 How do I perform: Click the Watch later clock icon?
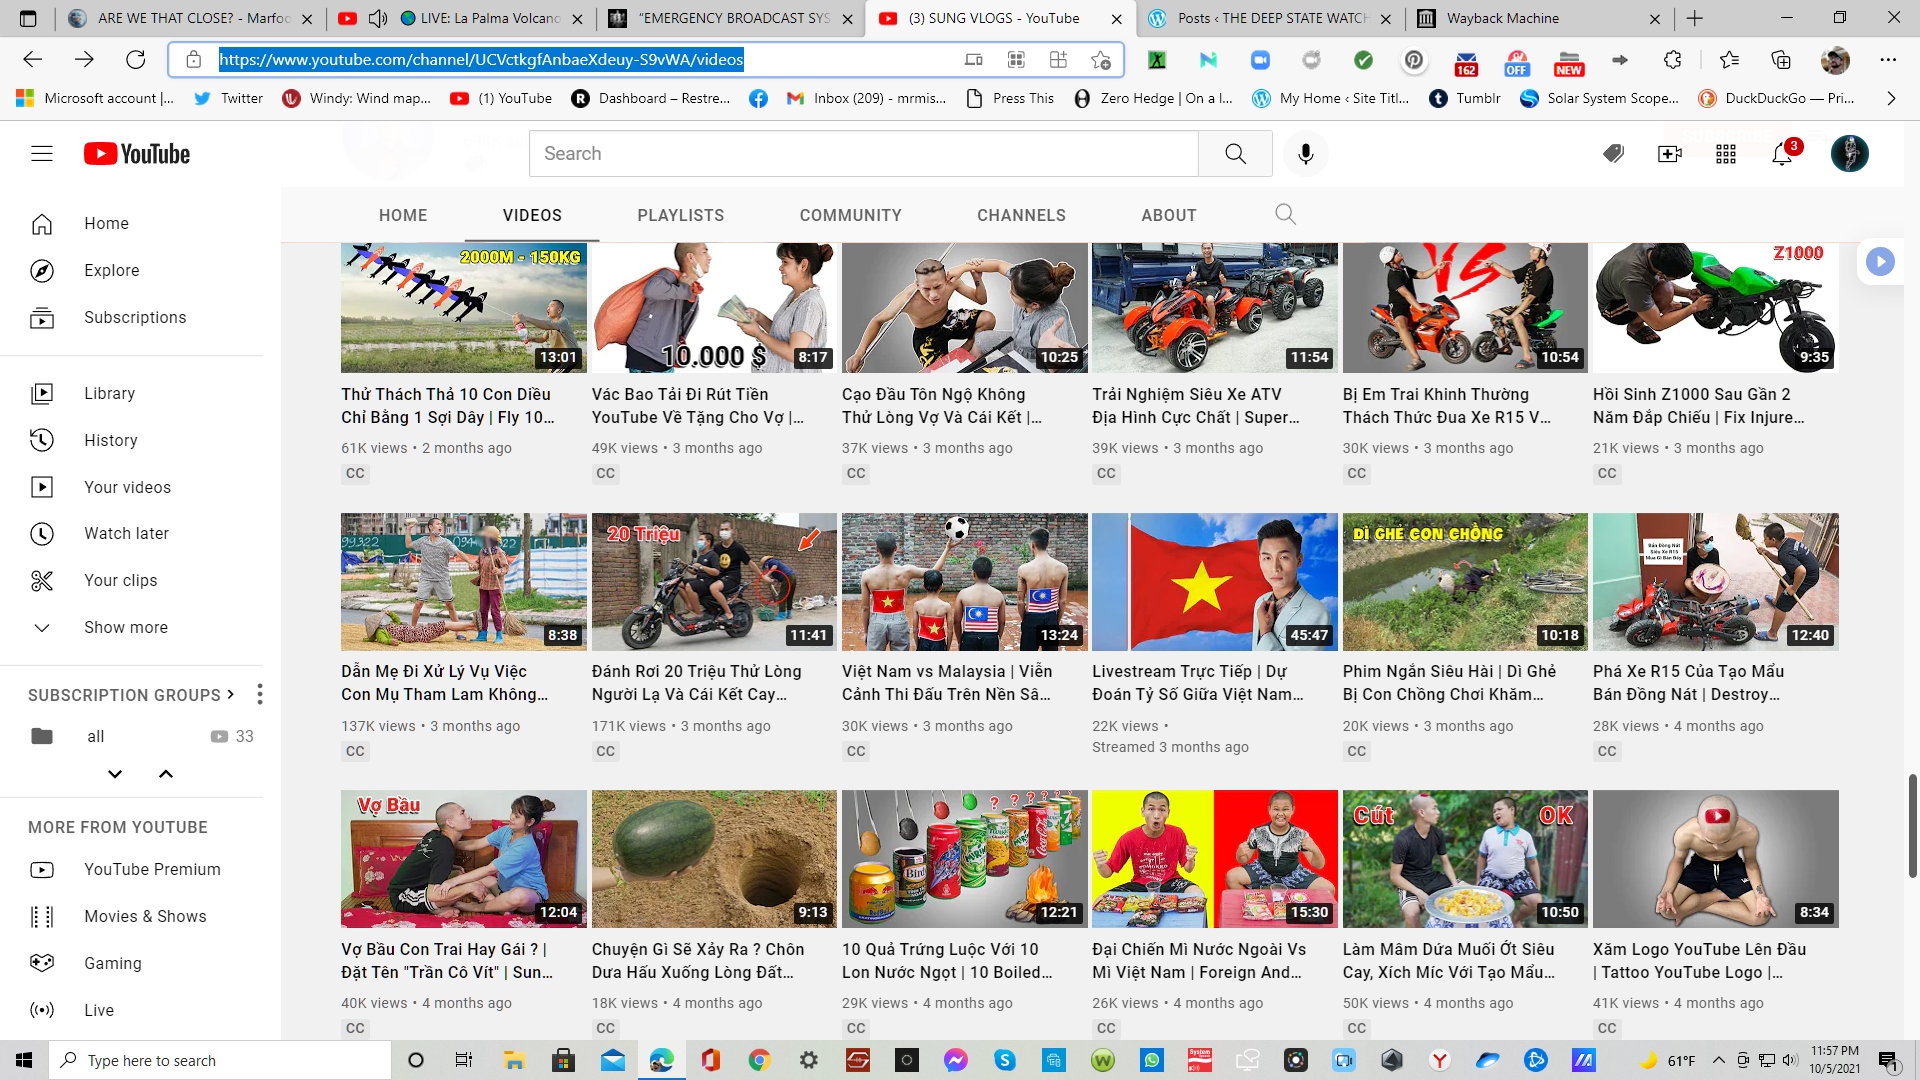click(x=42, y=534)
